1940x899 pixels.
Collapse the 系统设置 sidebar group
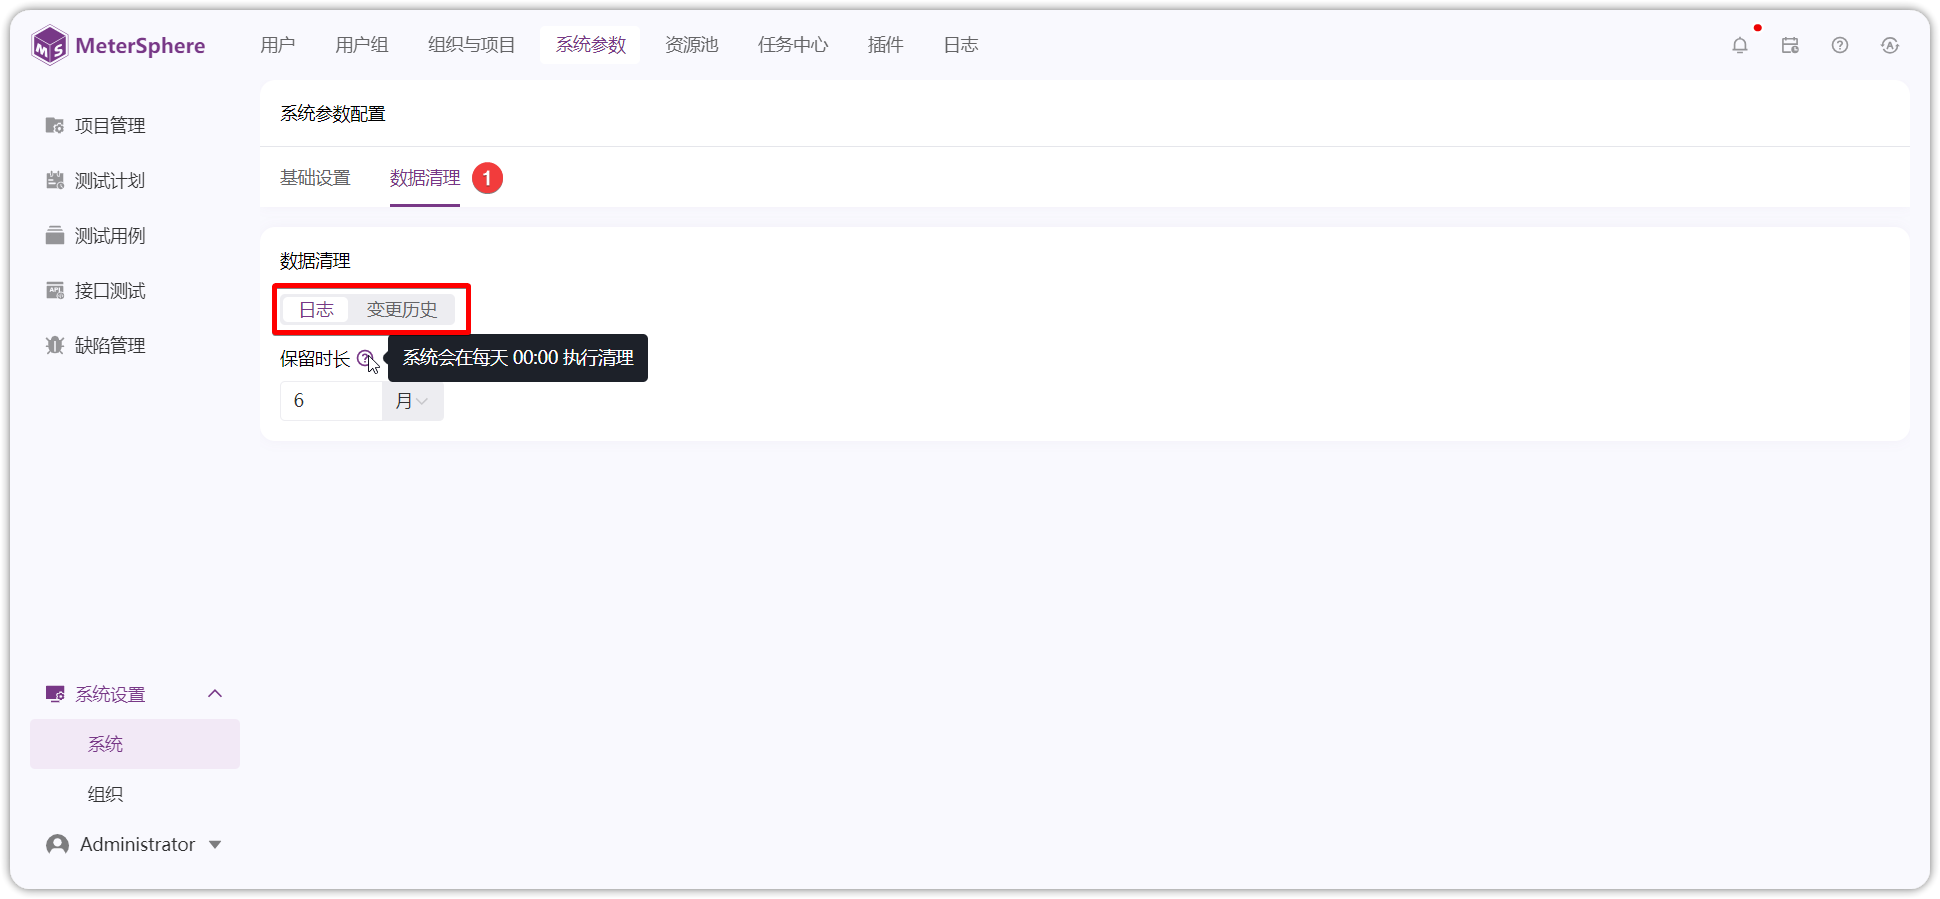pyautogui.click(x=215, y=693)
